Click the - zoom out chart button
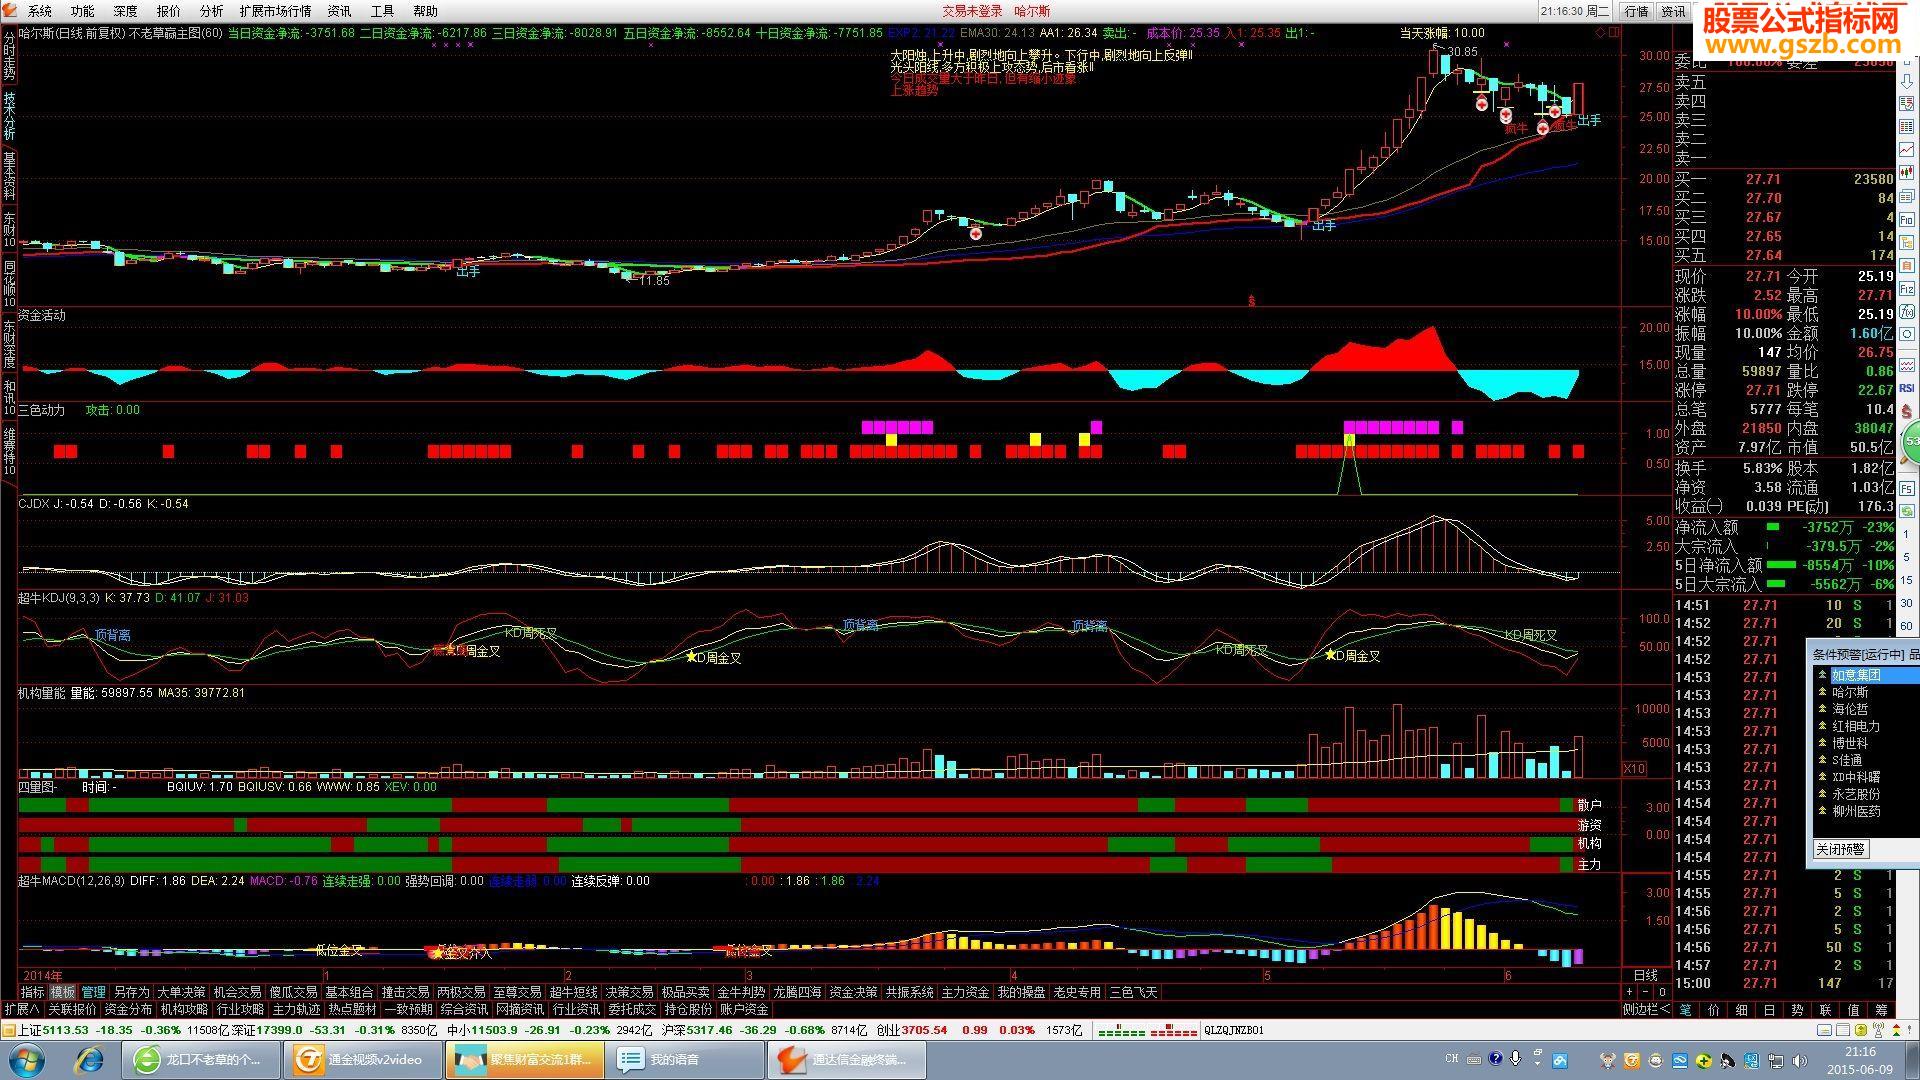 coord(1646,992)
